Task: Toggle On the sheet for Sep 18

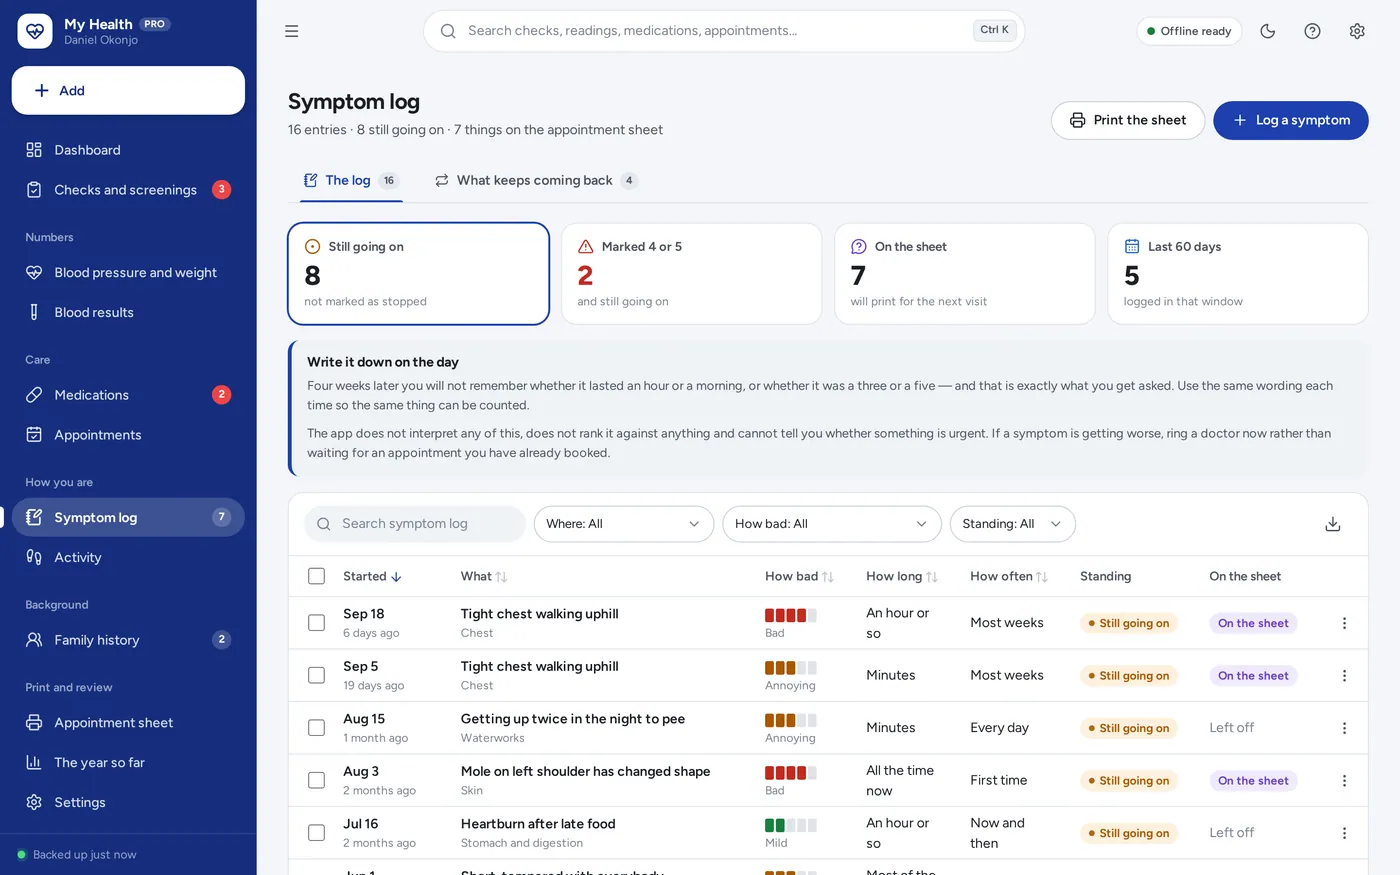Action: pyautogui.click(x=1253, y=623)
